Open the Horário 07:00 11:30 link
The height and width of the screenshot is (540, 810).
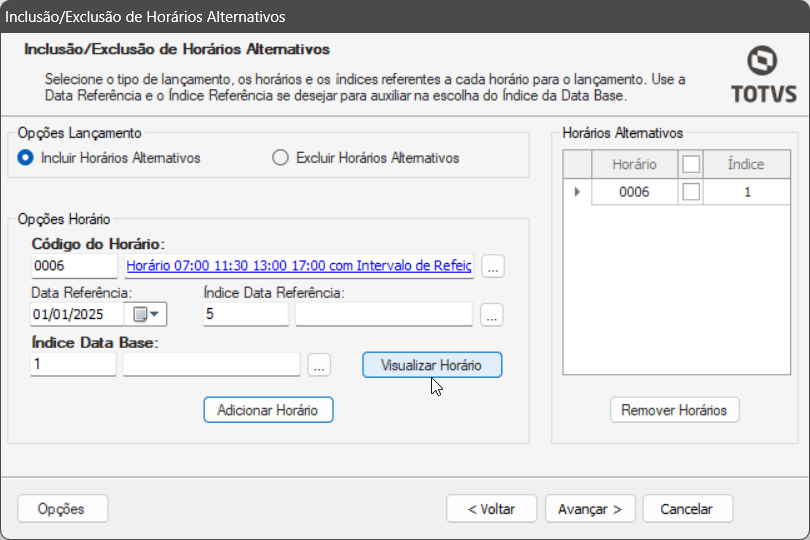[299, 266]
